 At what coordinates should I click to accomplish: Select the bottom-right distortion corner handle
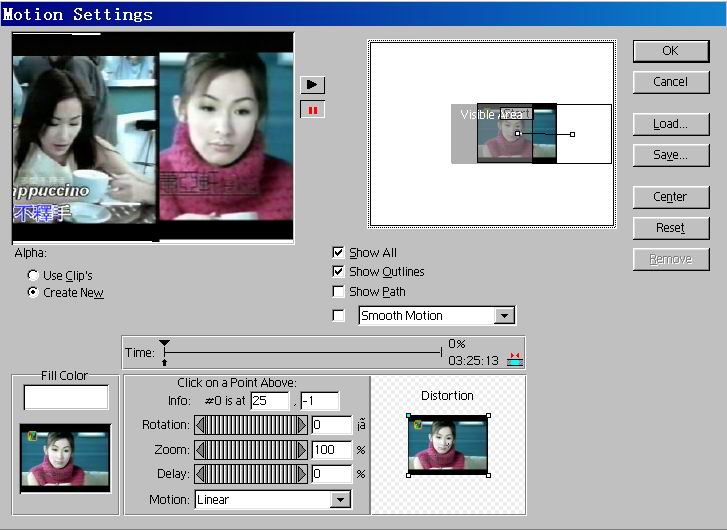tap(488, 475)
